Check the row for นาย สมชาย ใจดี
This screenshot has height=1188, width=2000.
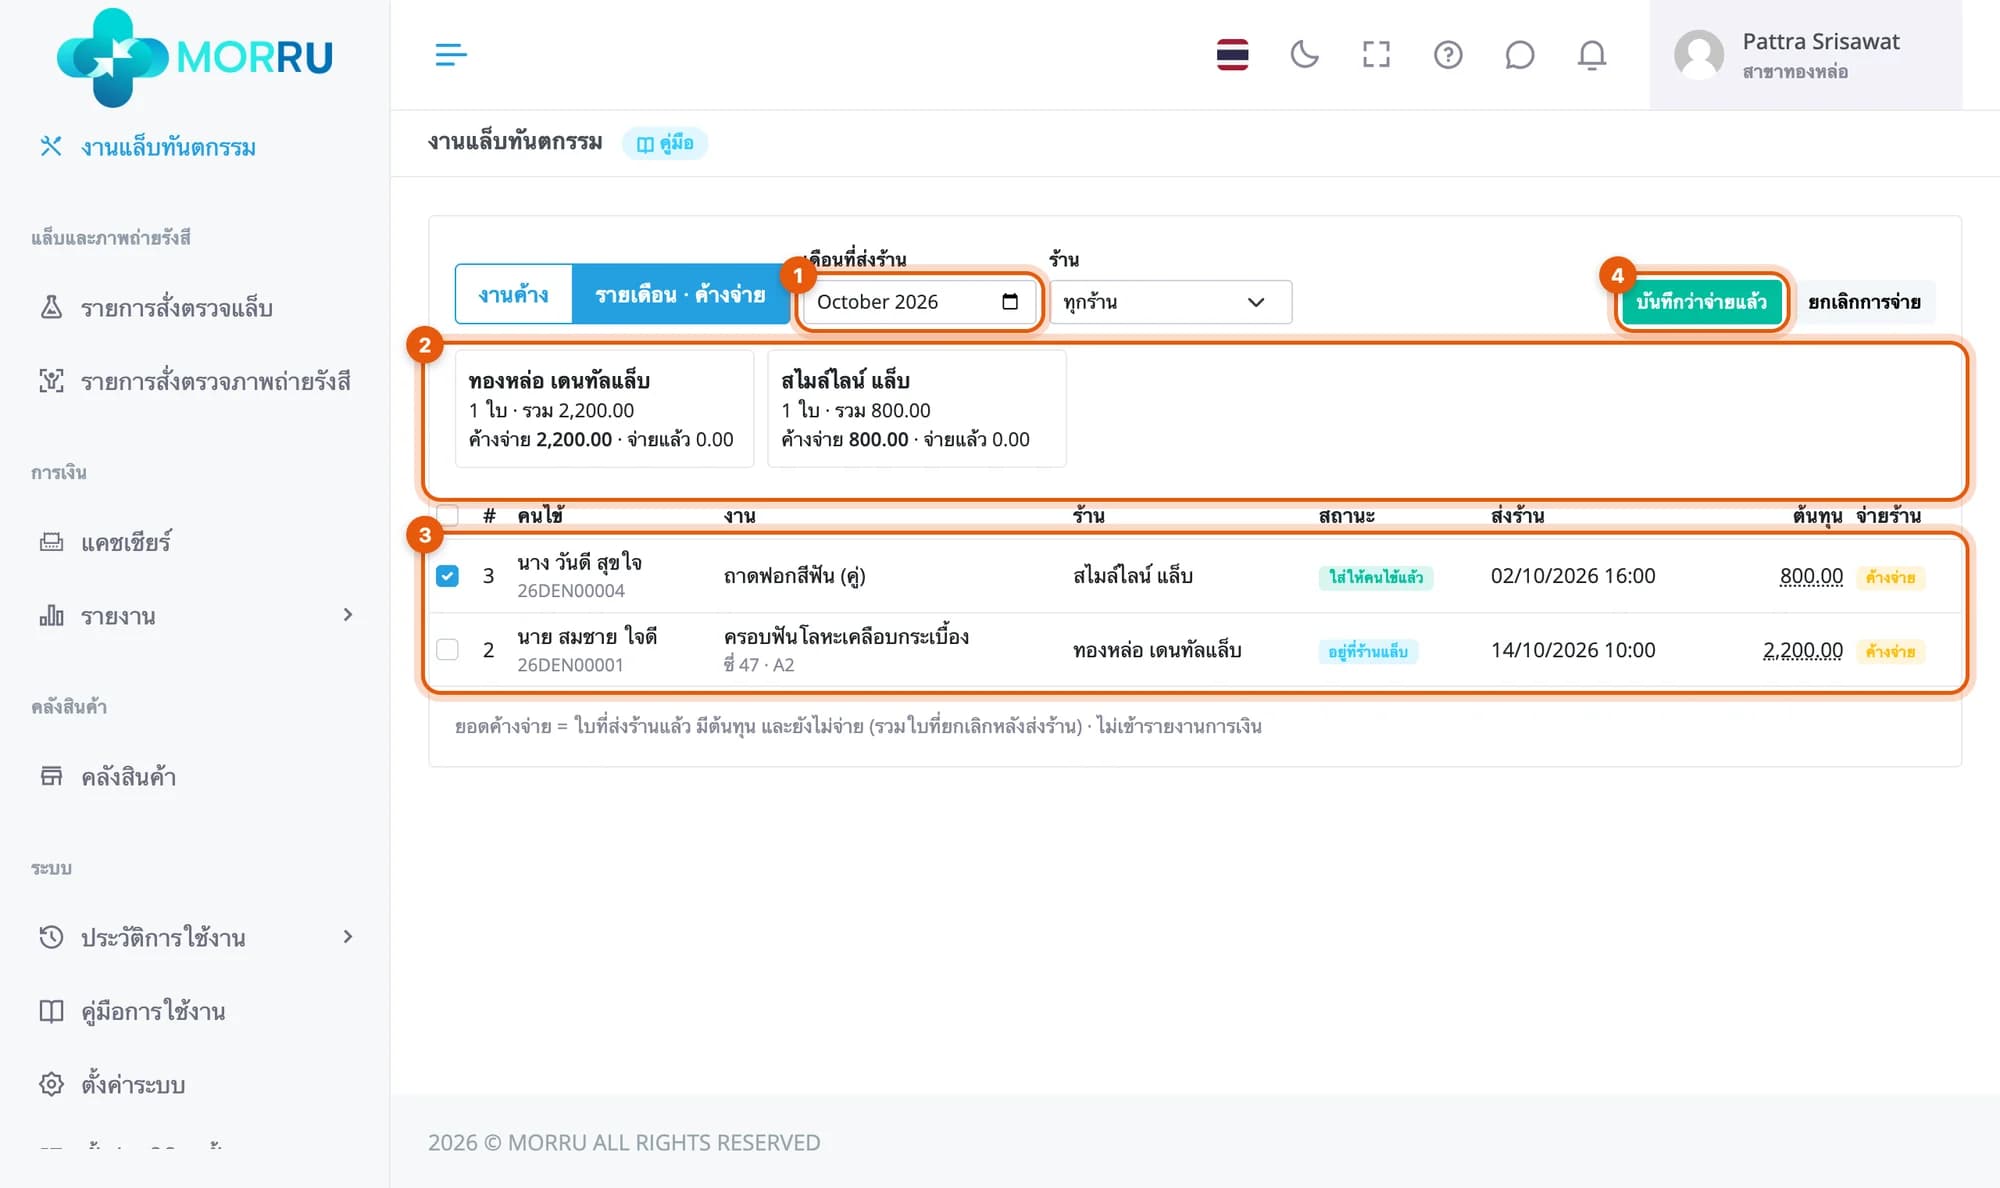click(447, 650)
